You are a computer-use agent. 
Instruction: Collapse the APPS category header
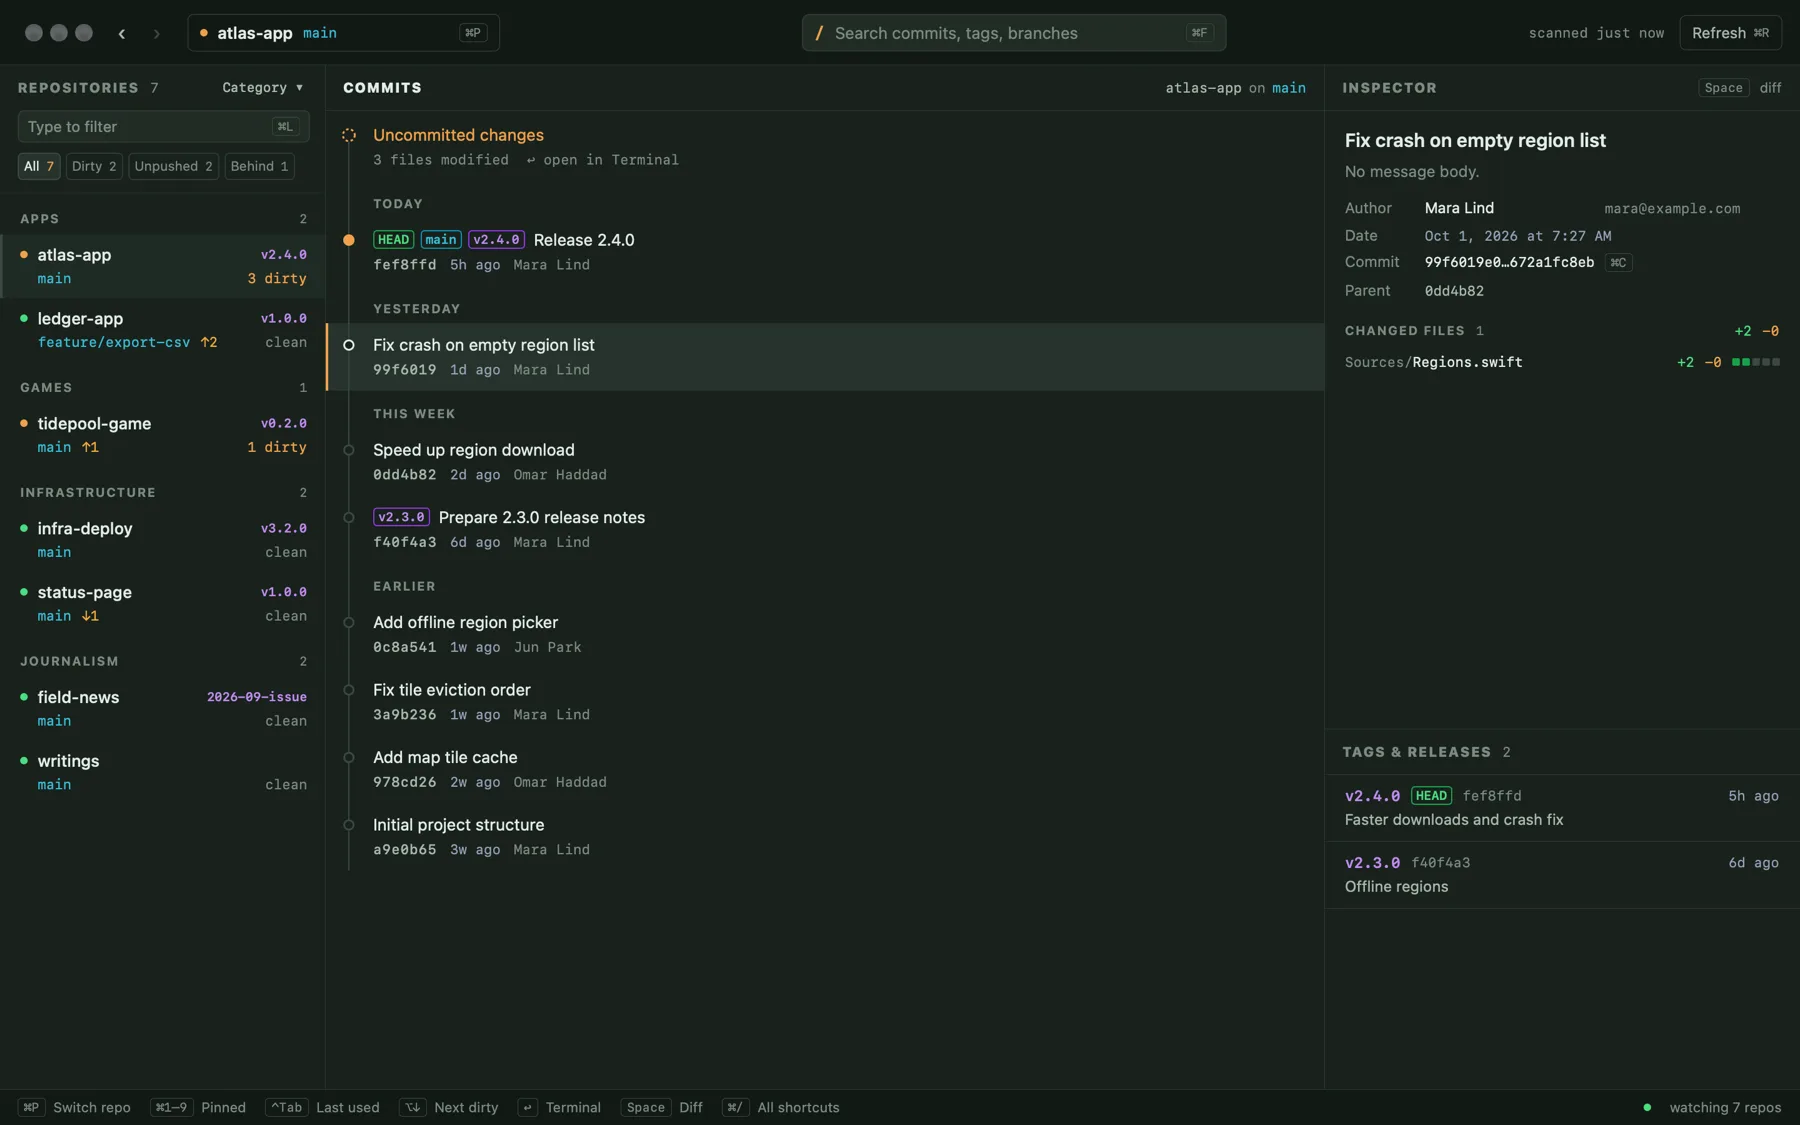pos(163,219)
